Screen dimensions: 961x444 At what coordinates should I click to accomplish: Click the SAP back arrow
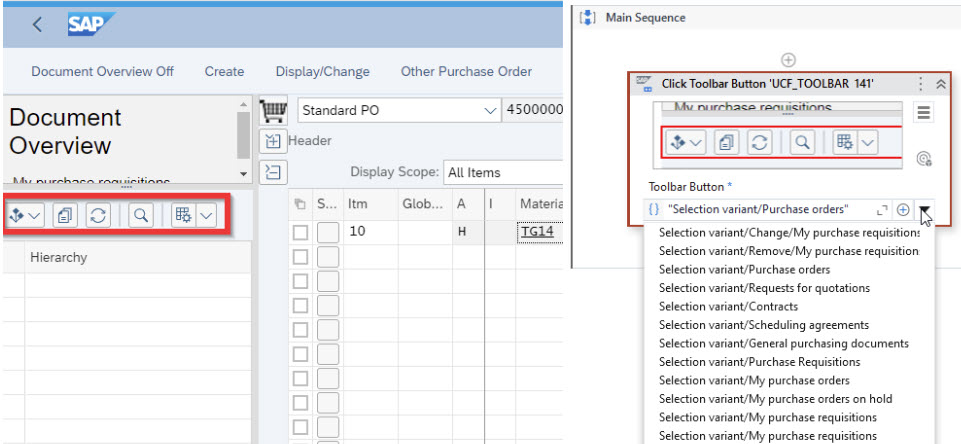[x=37, y=24]
